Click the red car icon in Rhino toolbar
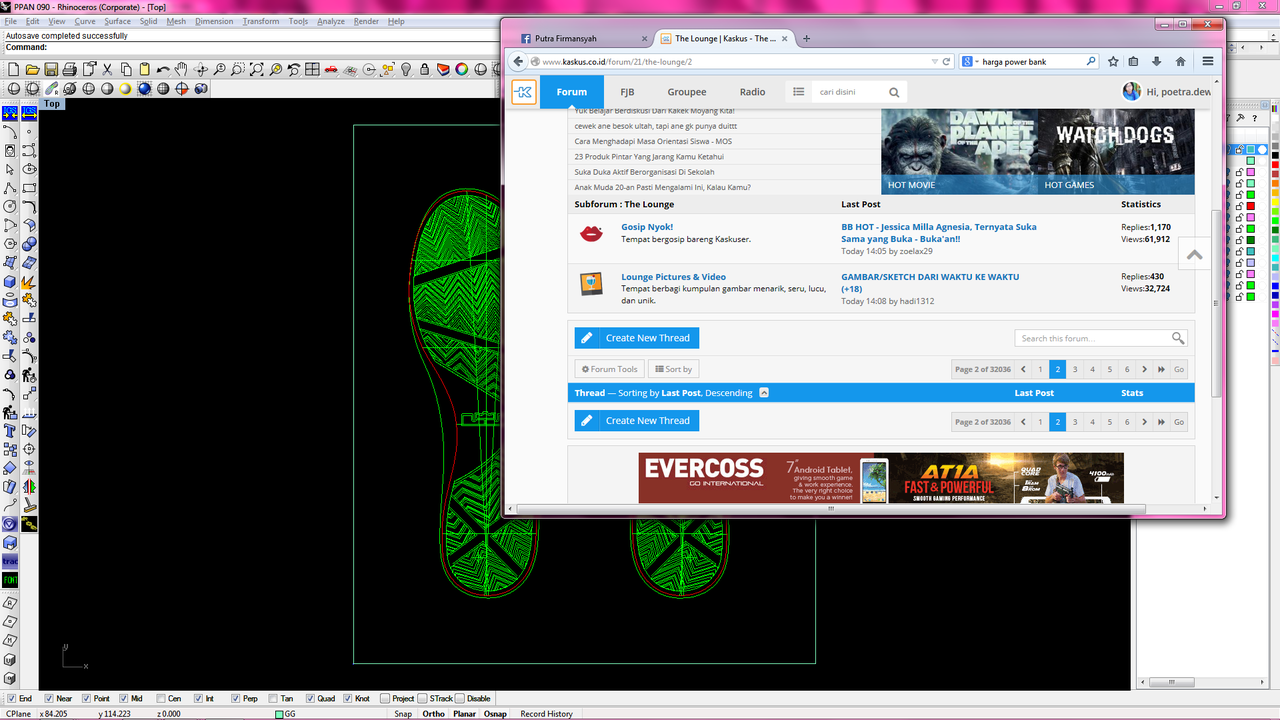Screen dimensions: 1280x720 (331, 69)
